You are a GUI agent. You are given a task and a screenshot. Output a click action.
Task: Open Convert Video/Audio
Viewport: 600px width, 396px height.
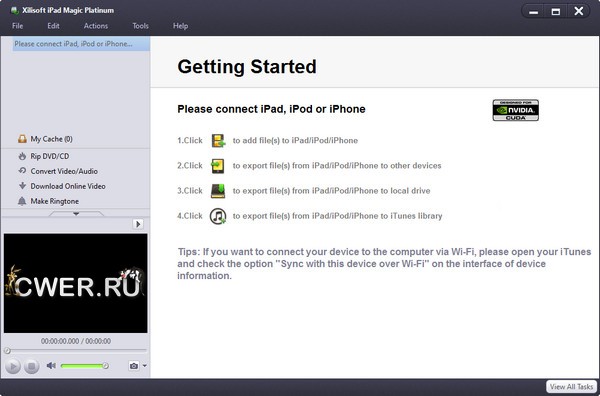point(64,171)
